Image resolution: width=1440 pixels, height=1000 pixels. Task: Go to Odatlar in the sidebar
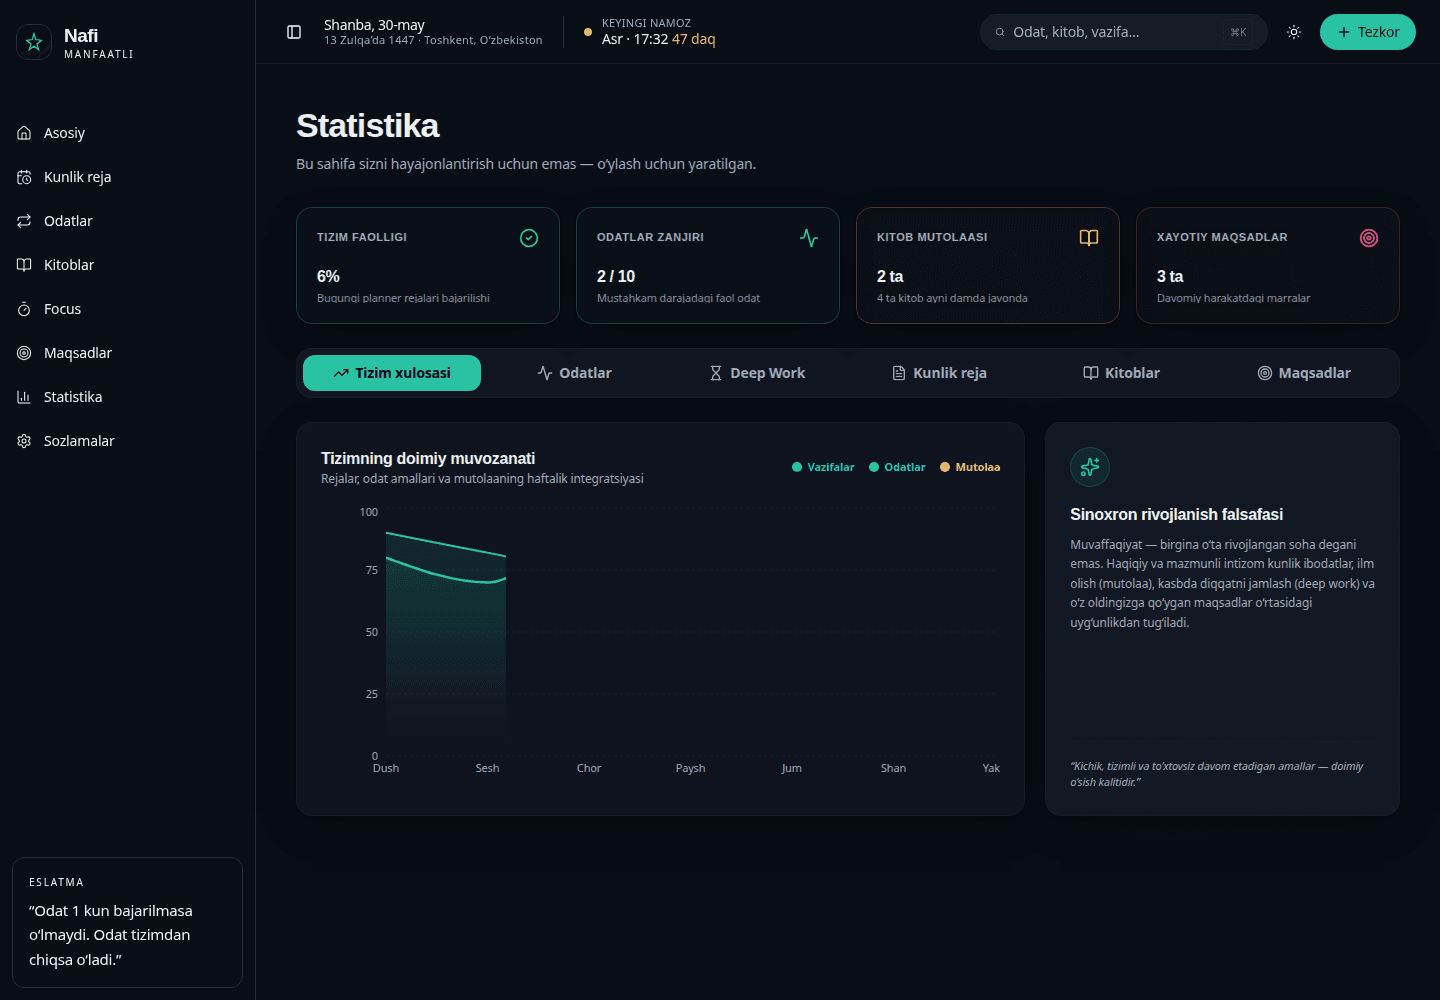[128, 221]
